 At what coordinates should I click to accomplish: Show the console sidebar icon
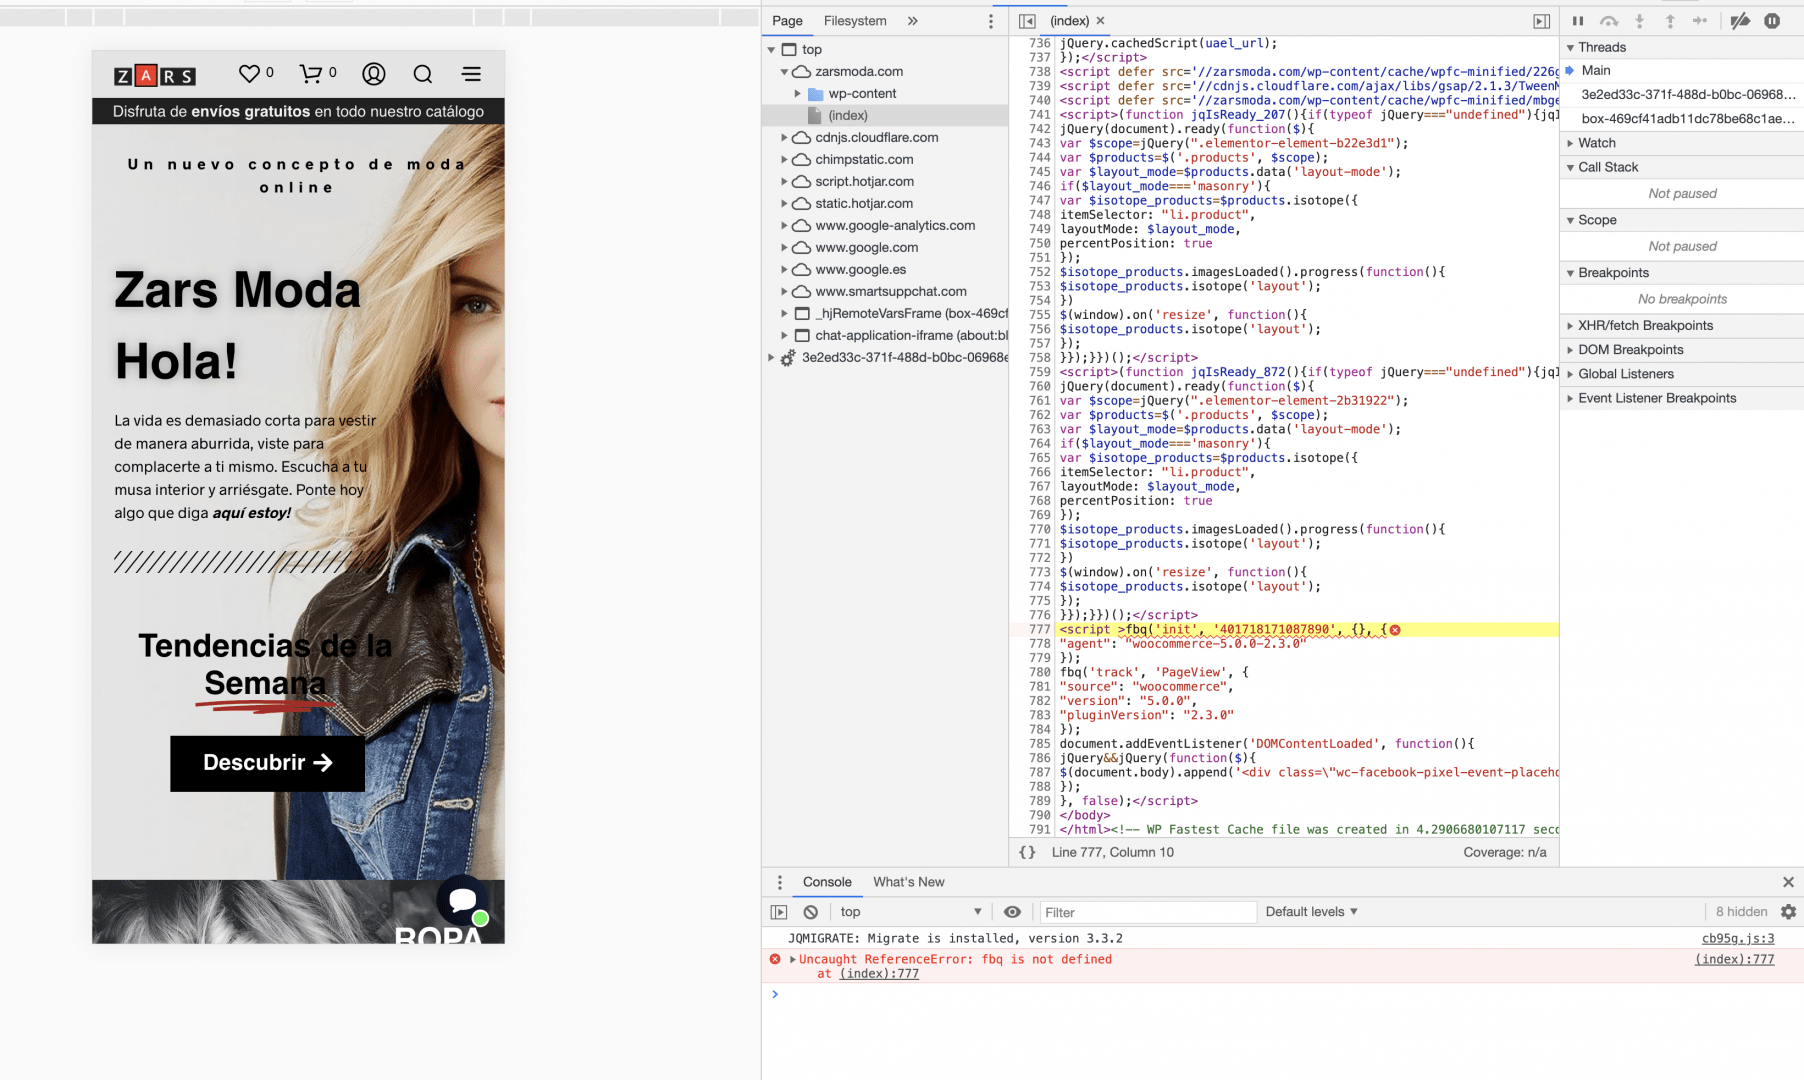point(779,912)
